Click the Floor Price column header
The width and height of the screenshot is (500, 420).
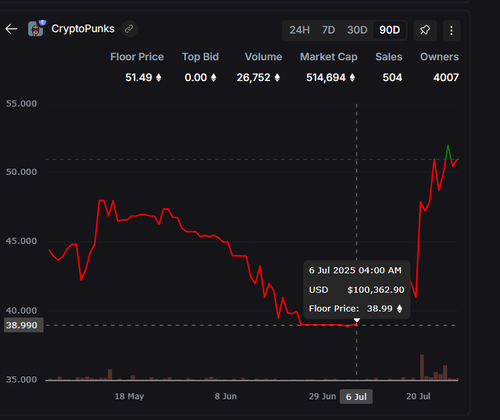click(x=137, y=57)
